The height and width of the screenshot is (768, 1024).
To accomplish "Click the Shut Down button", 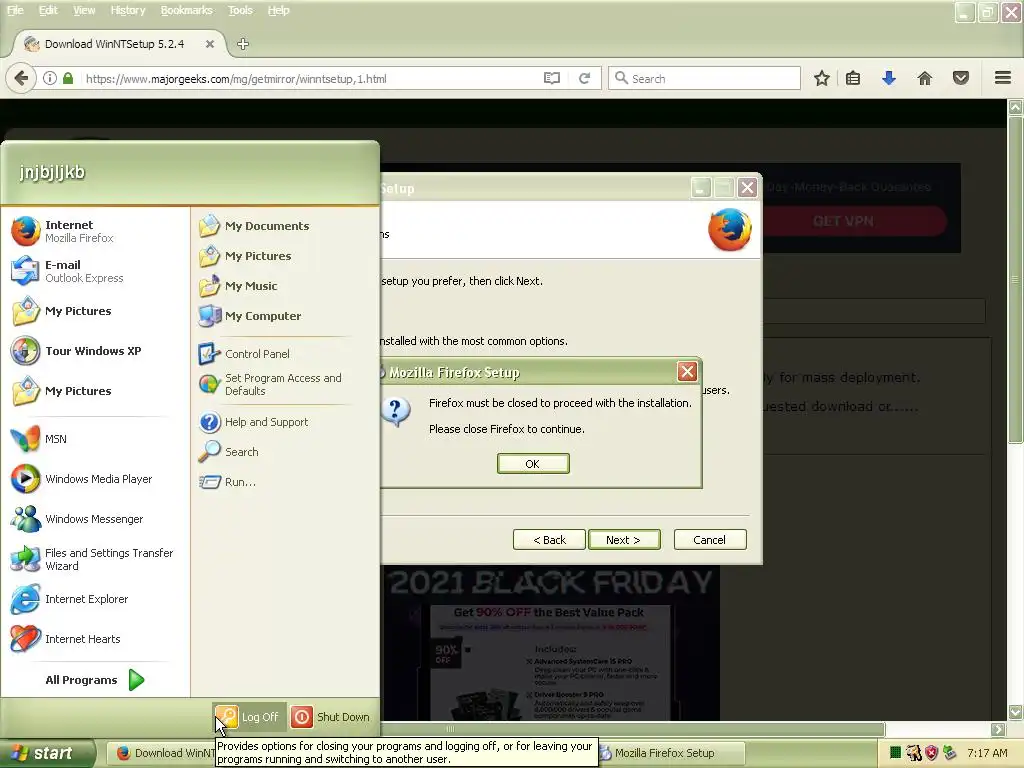I will pos(331,717).
